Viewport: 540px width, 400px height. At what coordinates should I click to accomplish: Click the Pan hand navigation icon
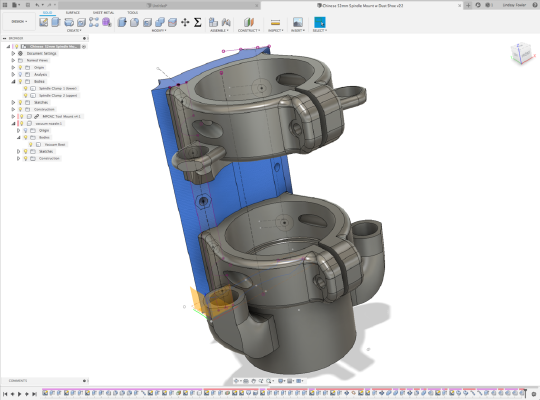(x=253, y=381)
